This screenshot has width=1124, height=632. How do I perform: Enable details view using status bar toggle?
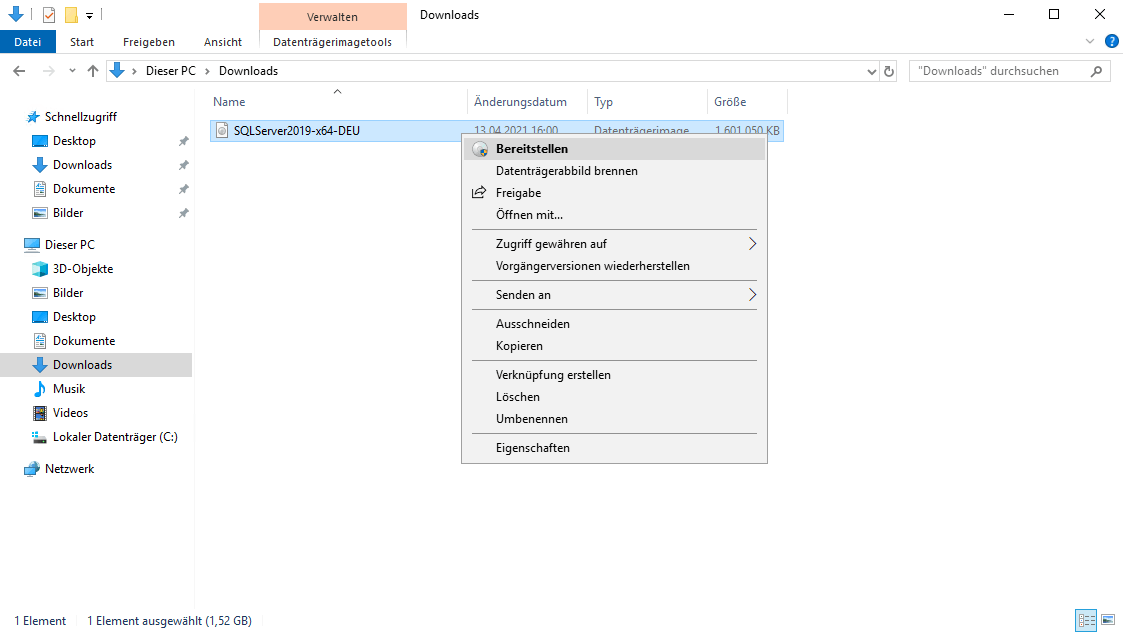[x=1086, y=620]
